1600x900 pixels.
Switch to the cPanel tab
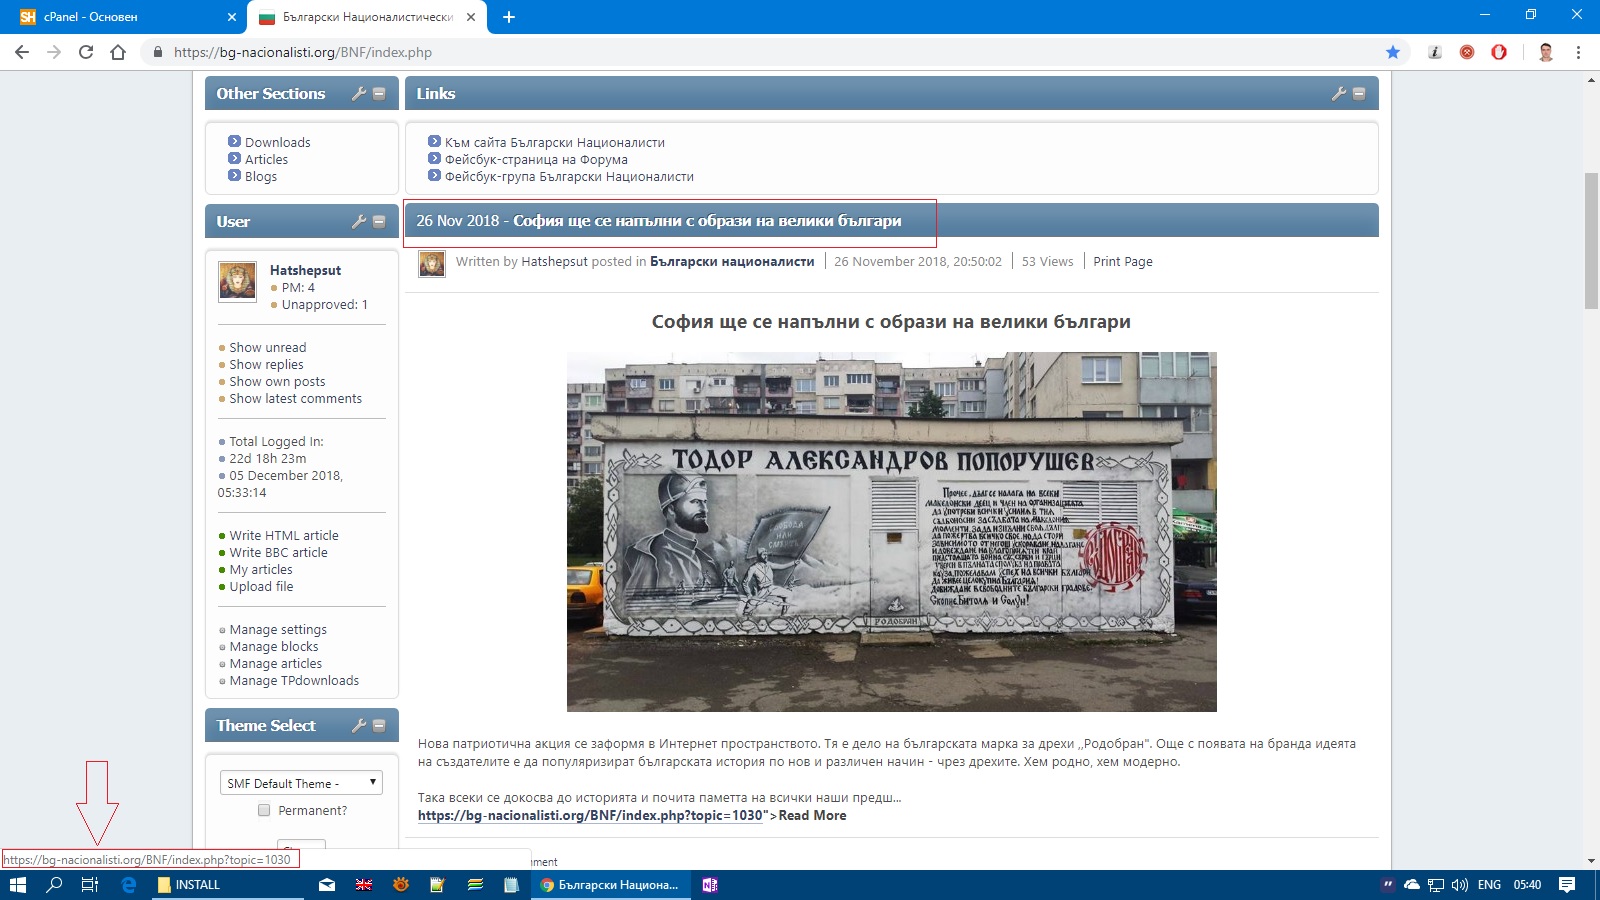[124, 17]
